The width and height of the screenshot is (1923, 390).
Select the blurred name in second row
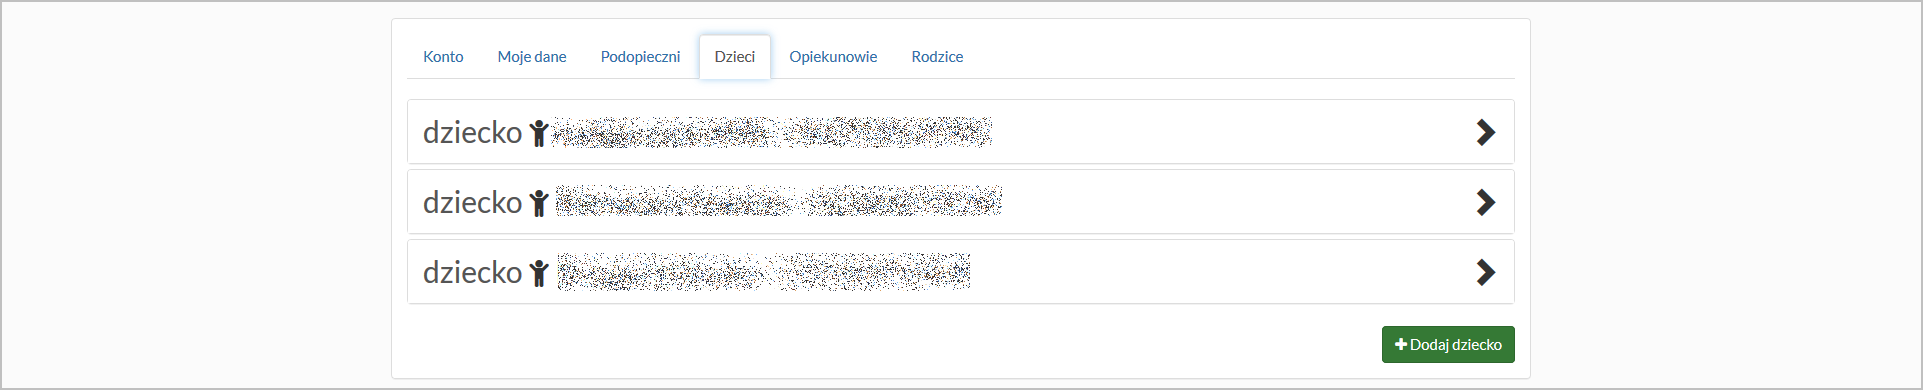tap(779, 201)
